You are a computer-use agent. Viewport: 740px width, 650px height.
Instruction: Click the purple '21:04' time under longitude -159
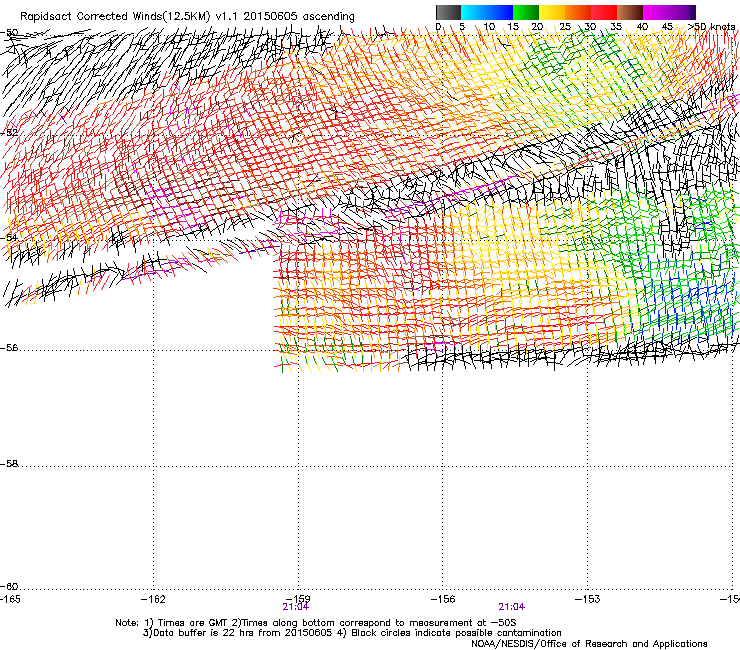(295, 607)
